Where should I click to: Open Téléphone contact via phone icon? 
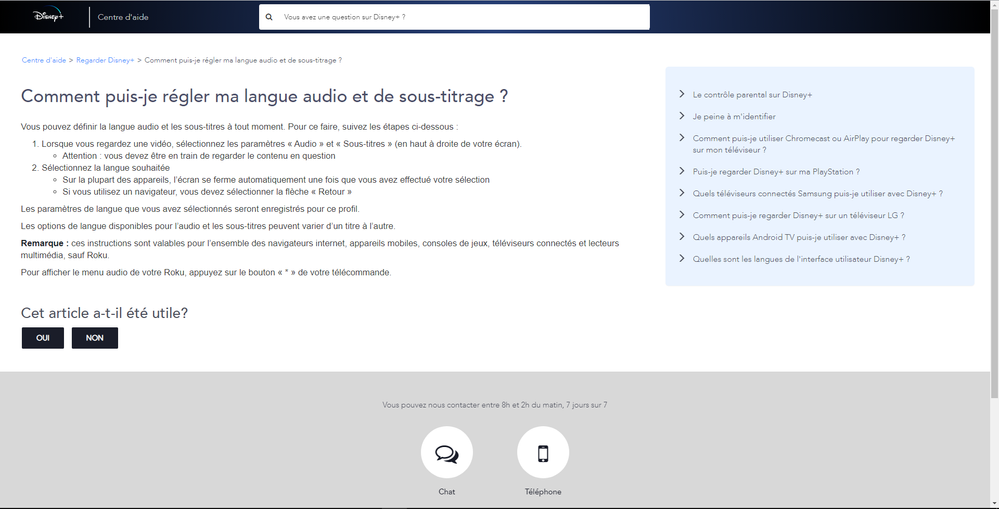pyautogui.click(x=543, y=453)
